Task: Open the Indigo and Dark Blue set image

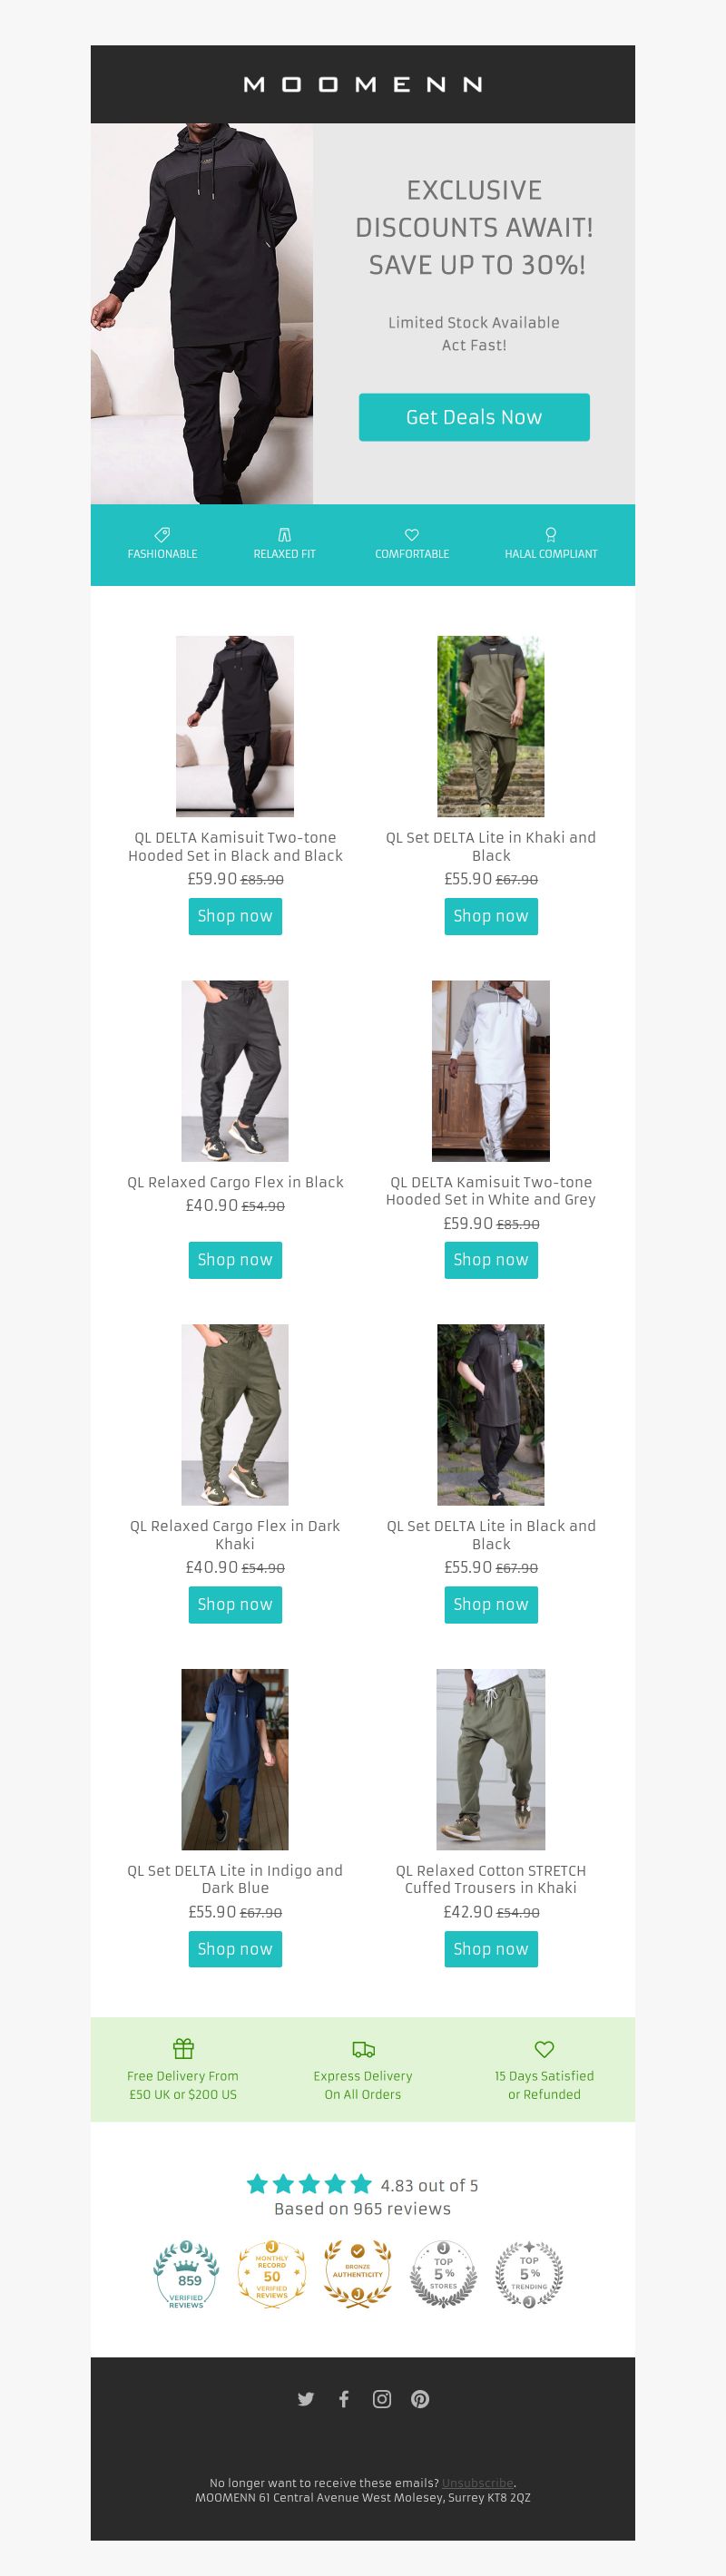Action: pos(235,1759)
